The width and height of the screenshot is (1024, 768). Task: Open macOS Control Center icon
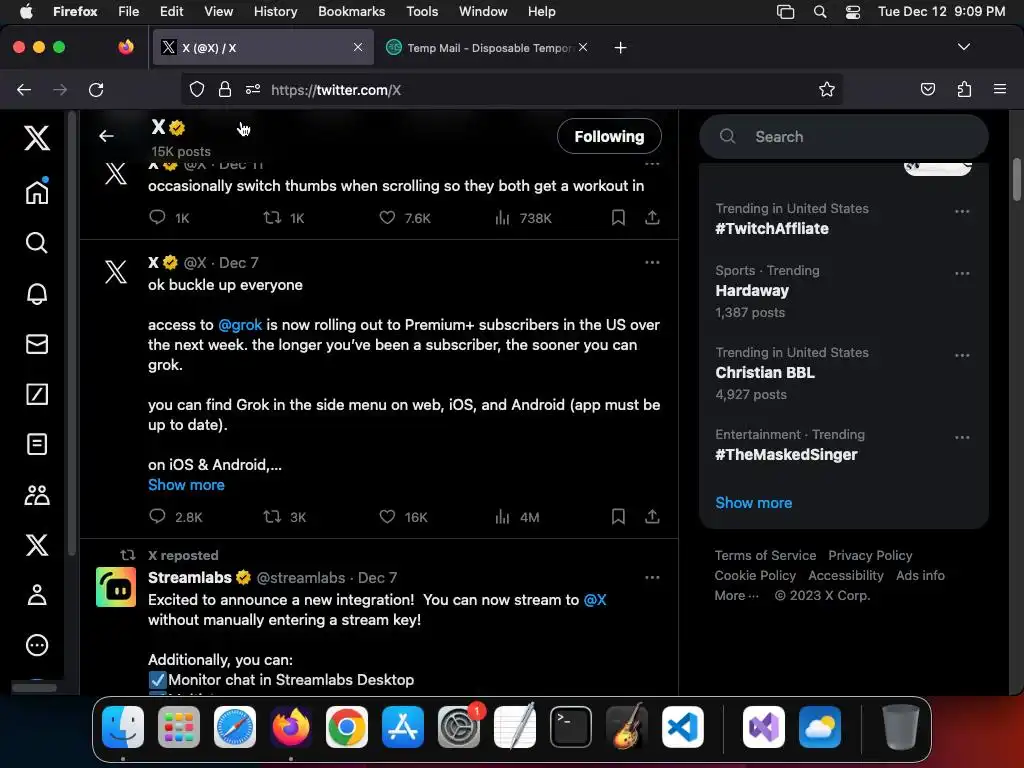tap(852, 12)
